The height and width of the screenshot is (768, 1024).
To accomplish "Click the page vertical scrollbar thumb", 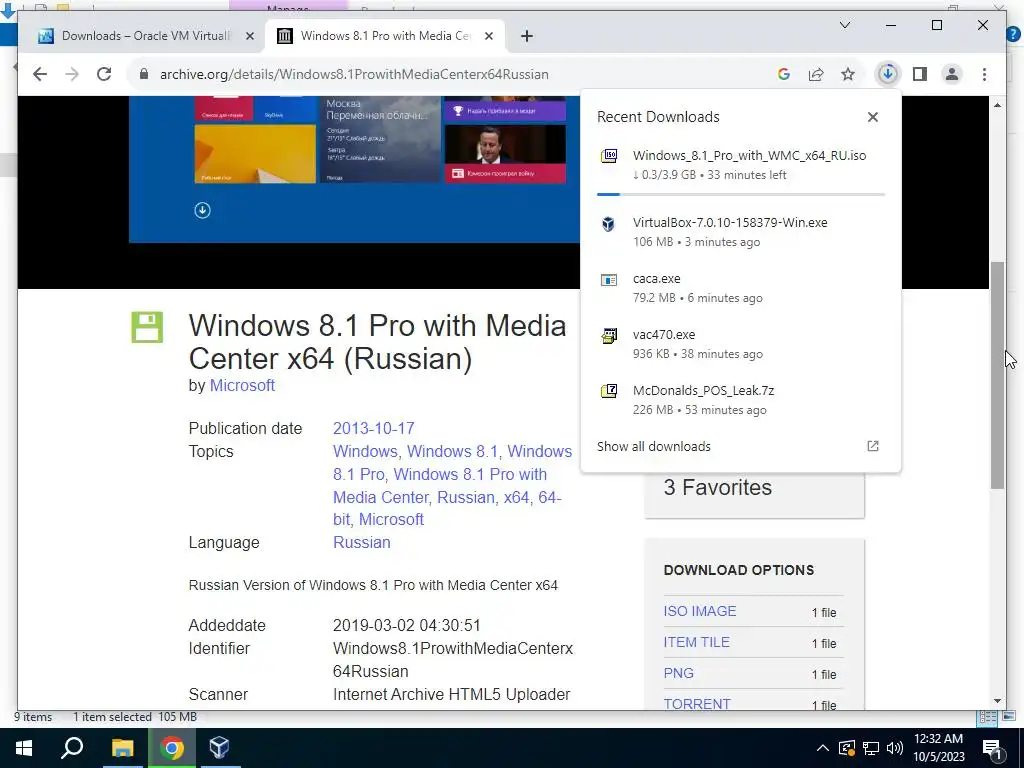I will [997, 376].
